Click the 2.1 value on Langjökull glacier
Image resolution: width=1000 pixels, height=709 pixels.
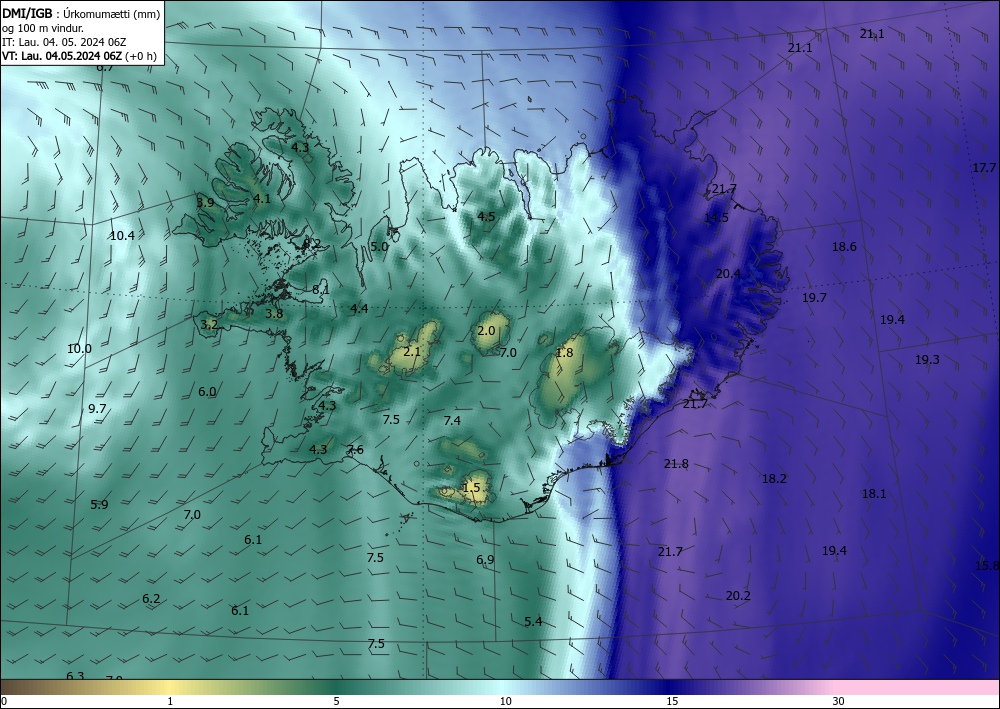point(412,351)
